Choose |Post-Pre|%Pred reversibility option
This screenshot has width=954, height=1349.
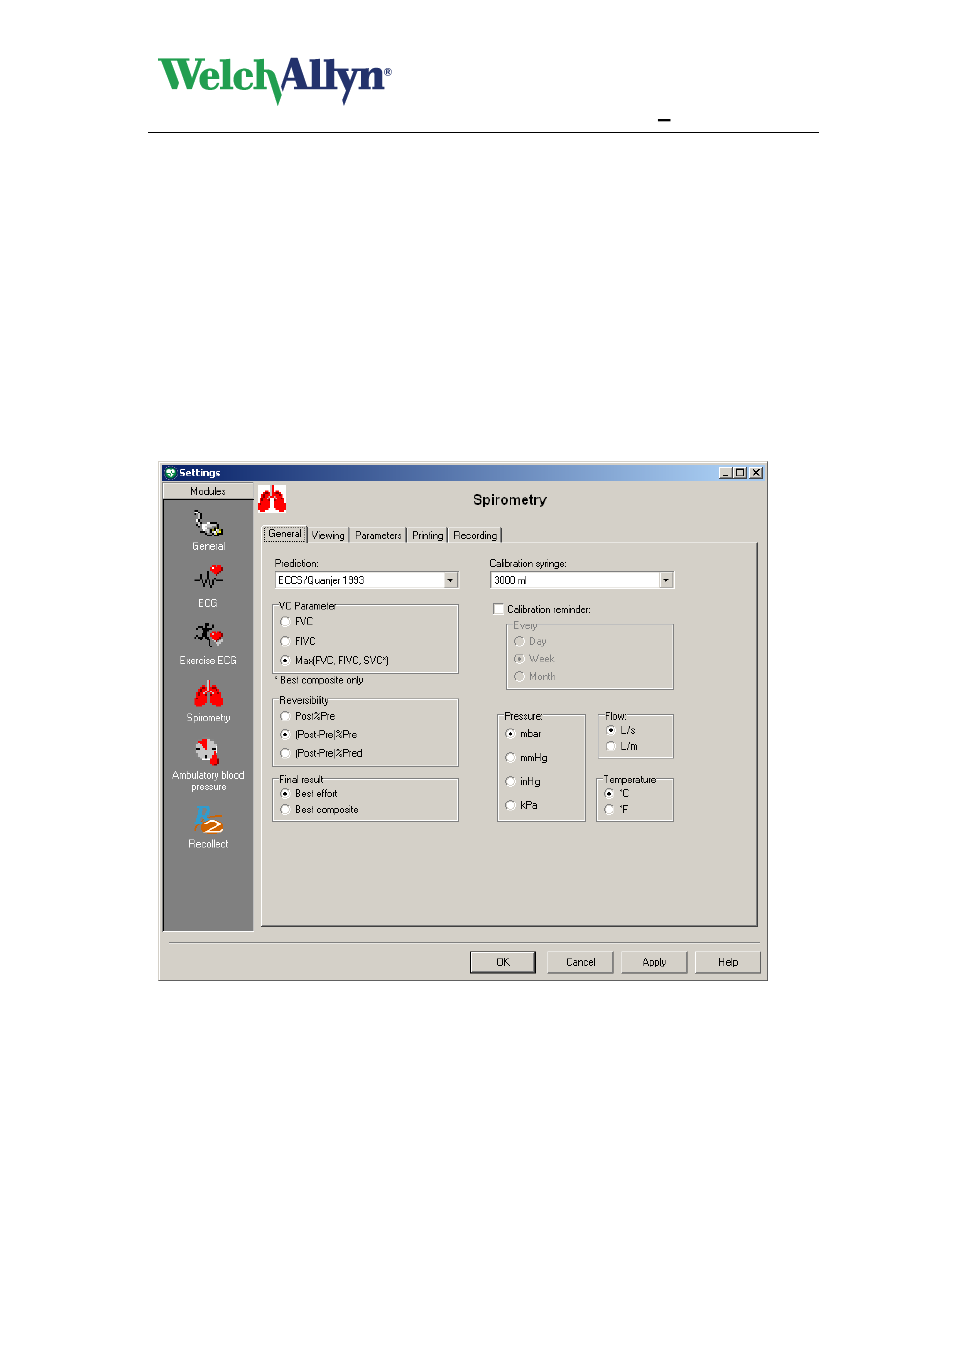pyautogui.click(x=285, y=754)
